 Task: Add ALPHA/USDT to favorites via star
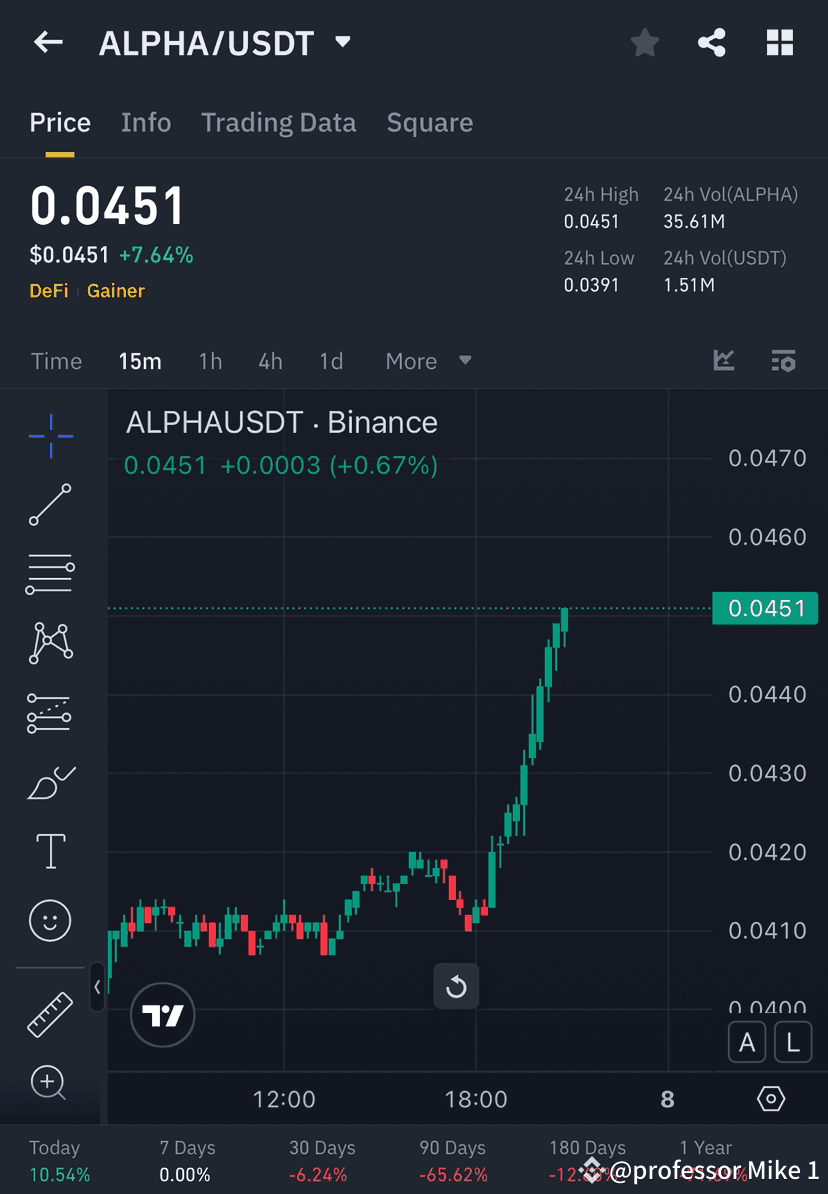pos(644,42)
